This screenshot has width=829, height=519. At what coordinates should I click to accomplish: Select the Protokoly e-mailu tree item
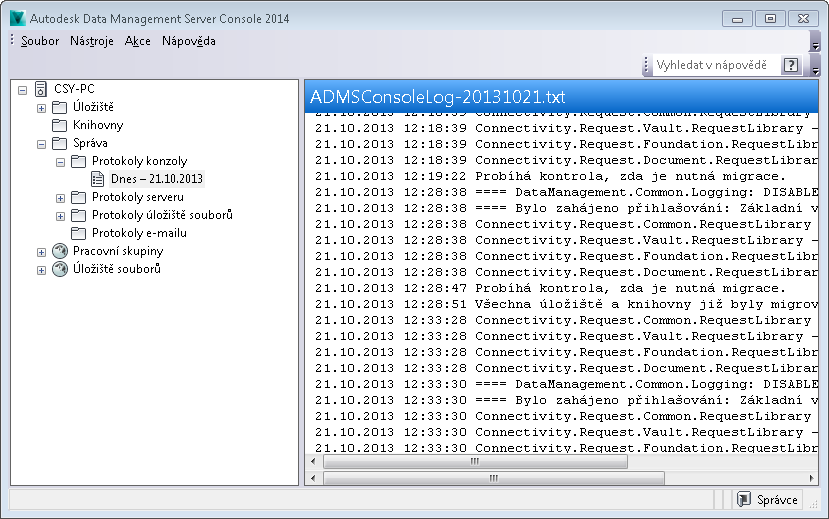point(139,233)
